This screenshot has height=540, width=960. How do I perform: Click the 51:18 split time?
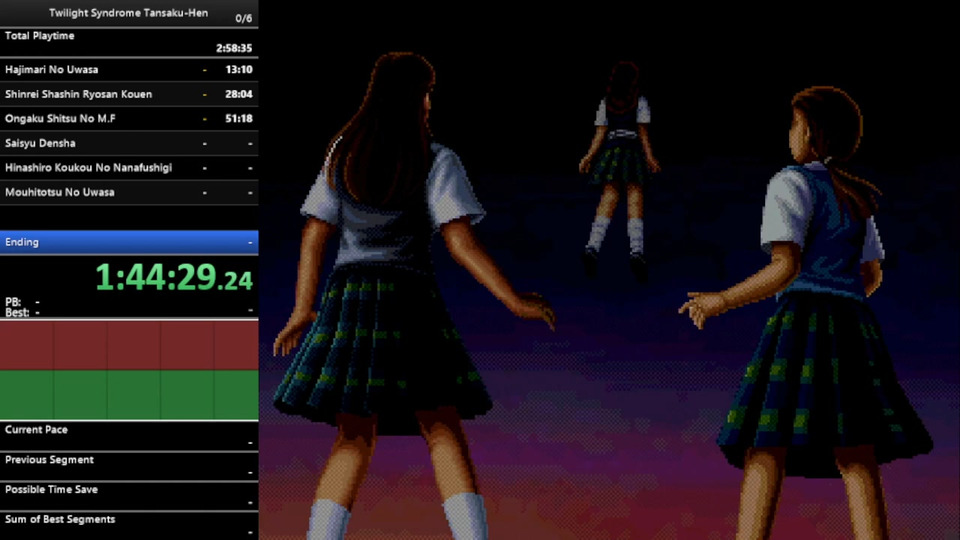pyautogui.click(x=239, y=119)
